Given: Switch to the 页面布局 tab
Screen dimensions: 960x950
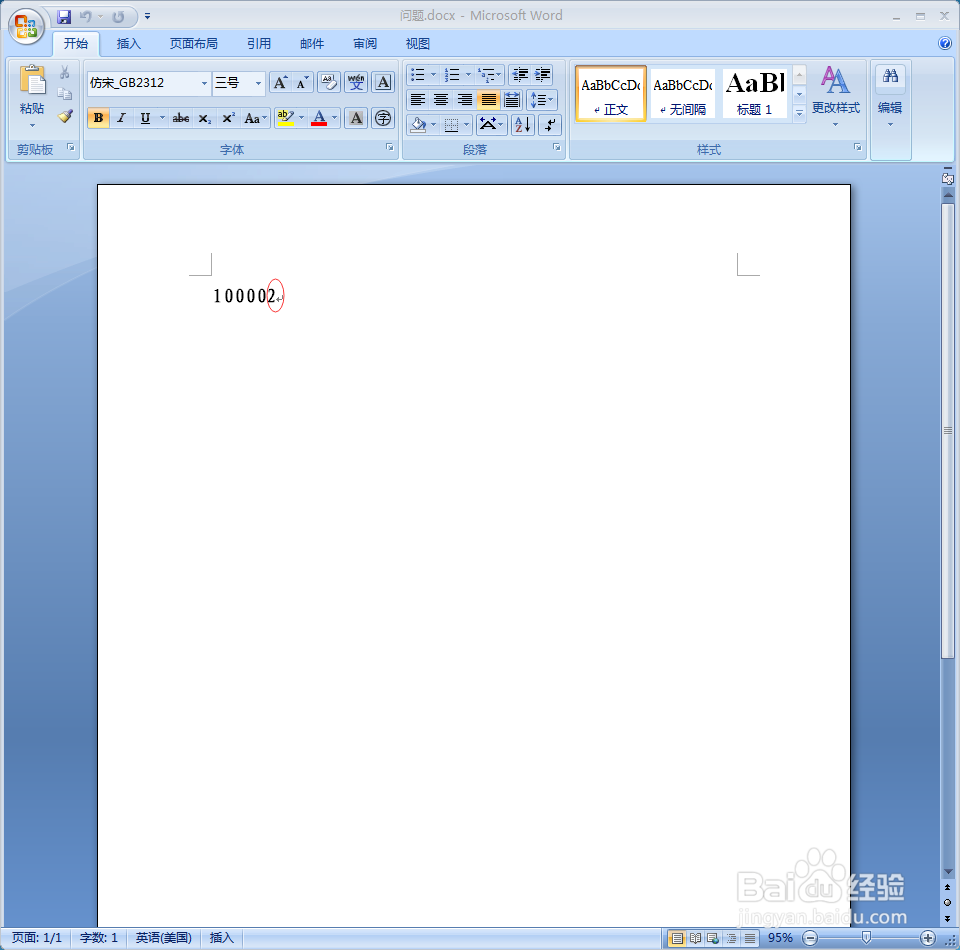Looking at the screenshot, I should click(193, 43).
